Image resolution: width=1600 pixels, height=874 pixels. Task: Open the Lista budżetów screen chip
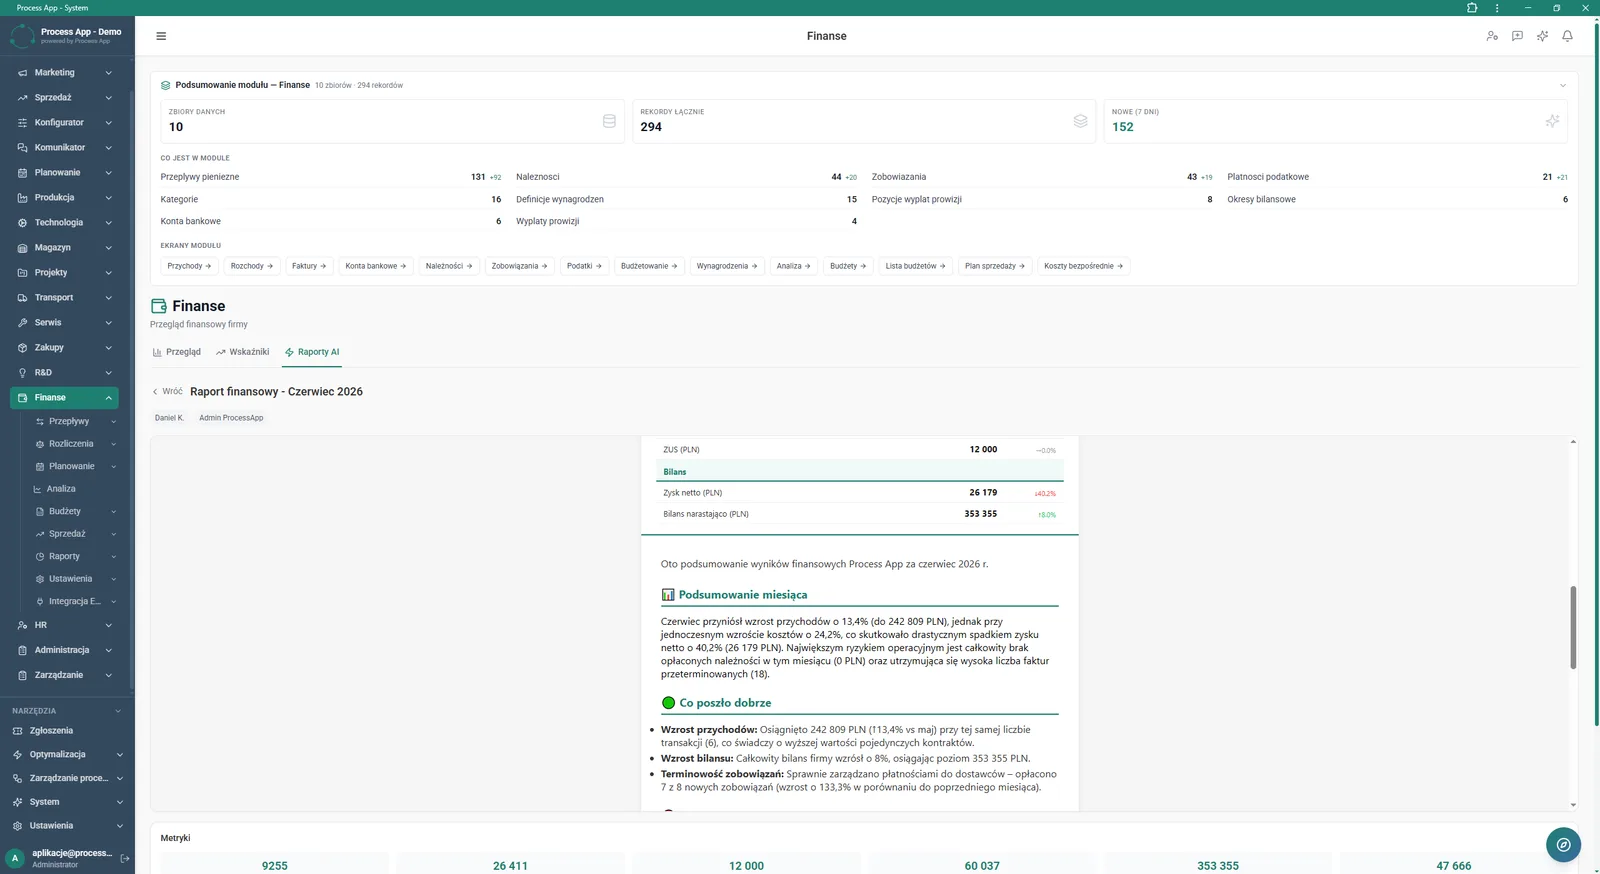click(915, 266)
